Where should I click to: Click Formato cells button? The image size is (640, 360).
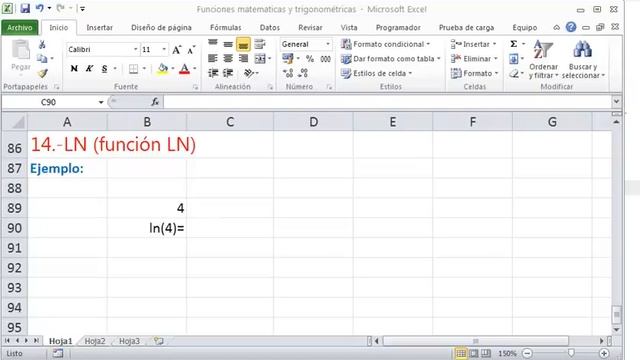coord(475,73)
